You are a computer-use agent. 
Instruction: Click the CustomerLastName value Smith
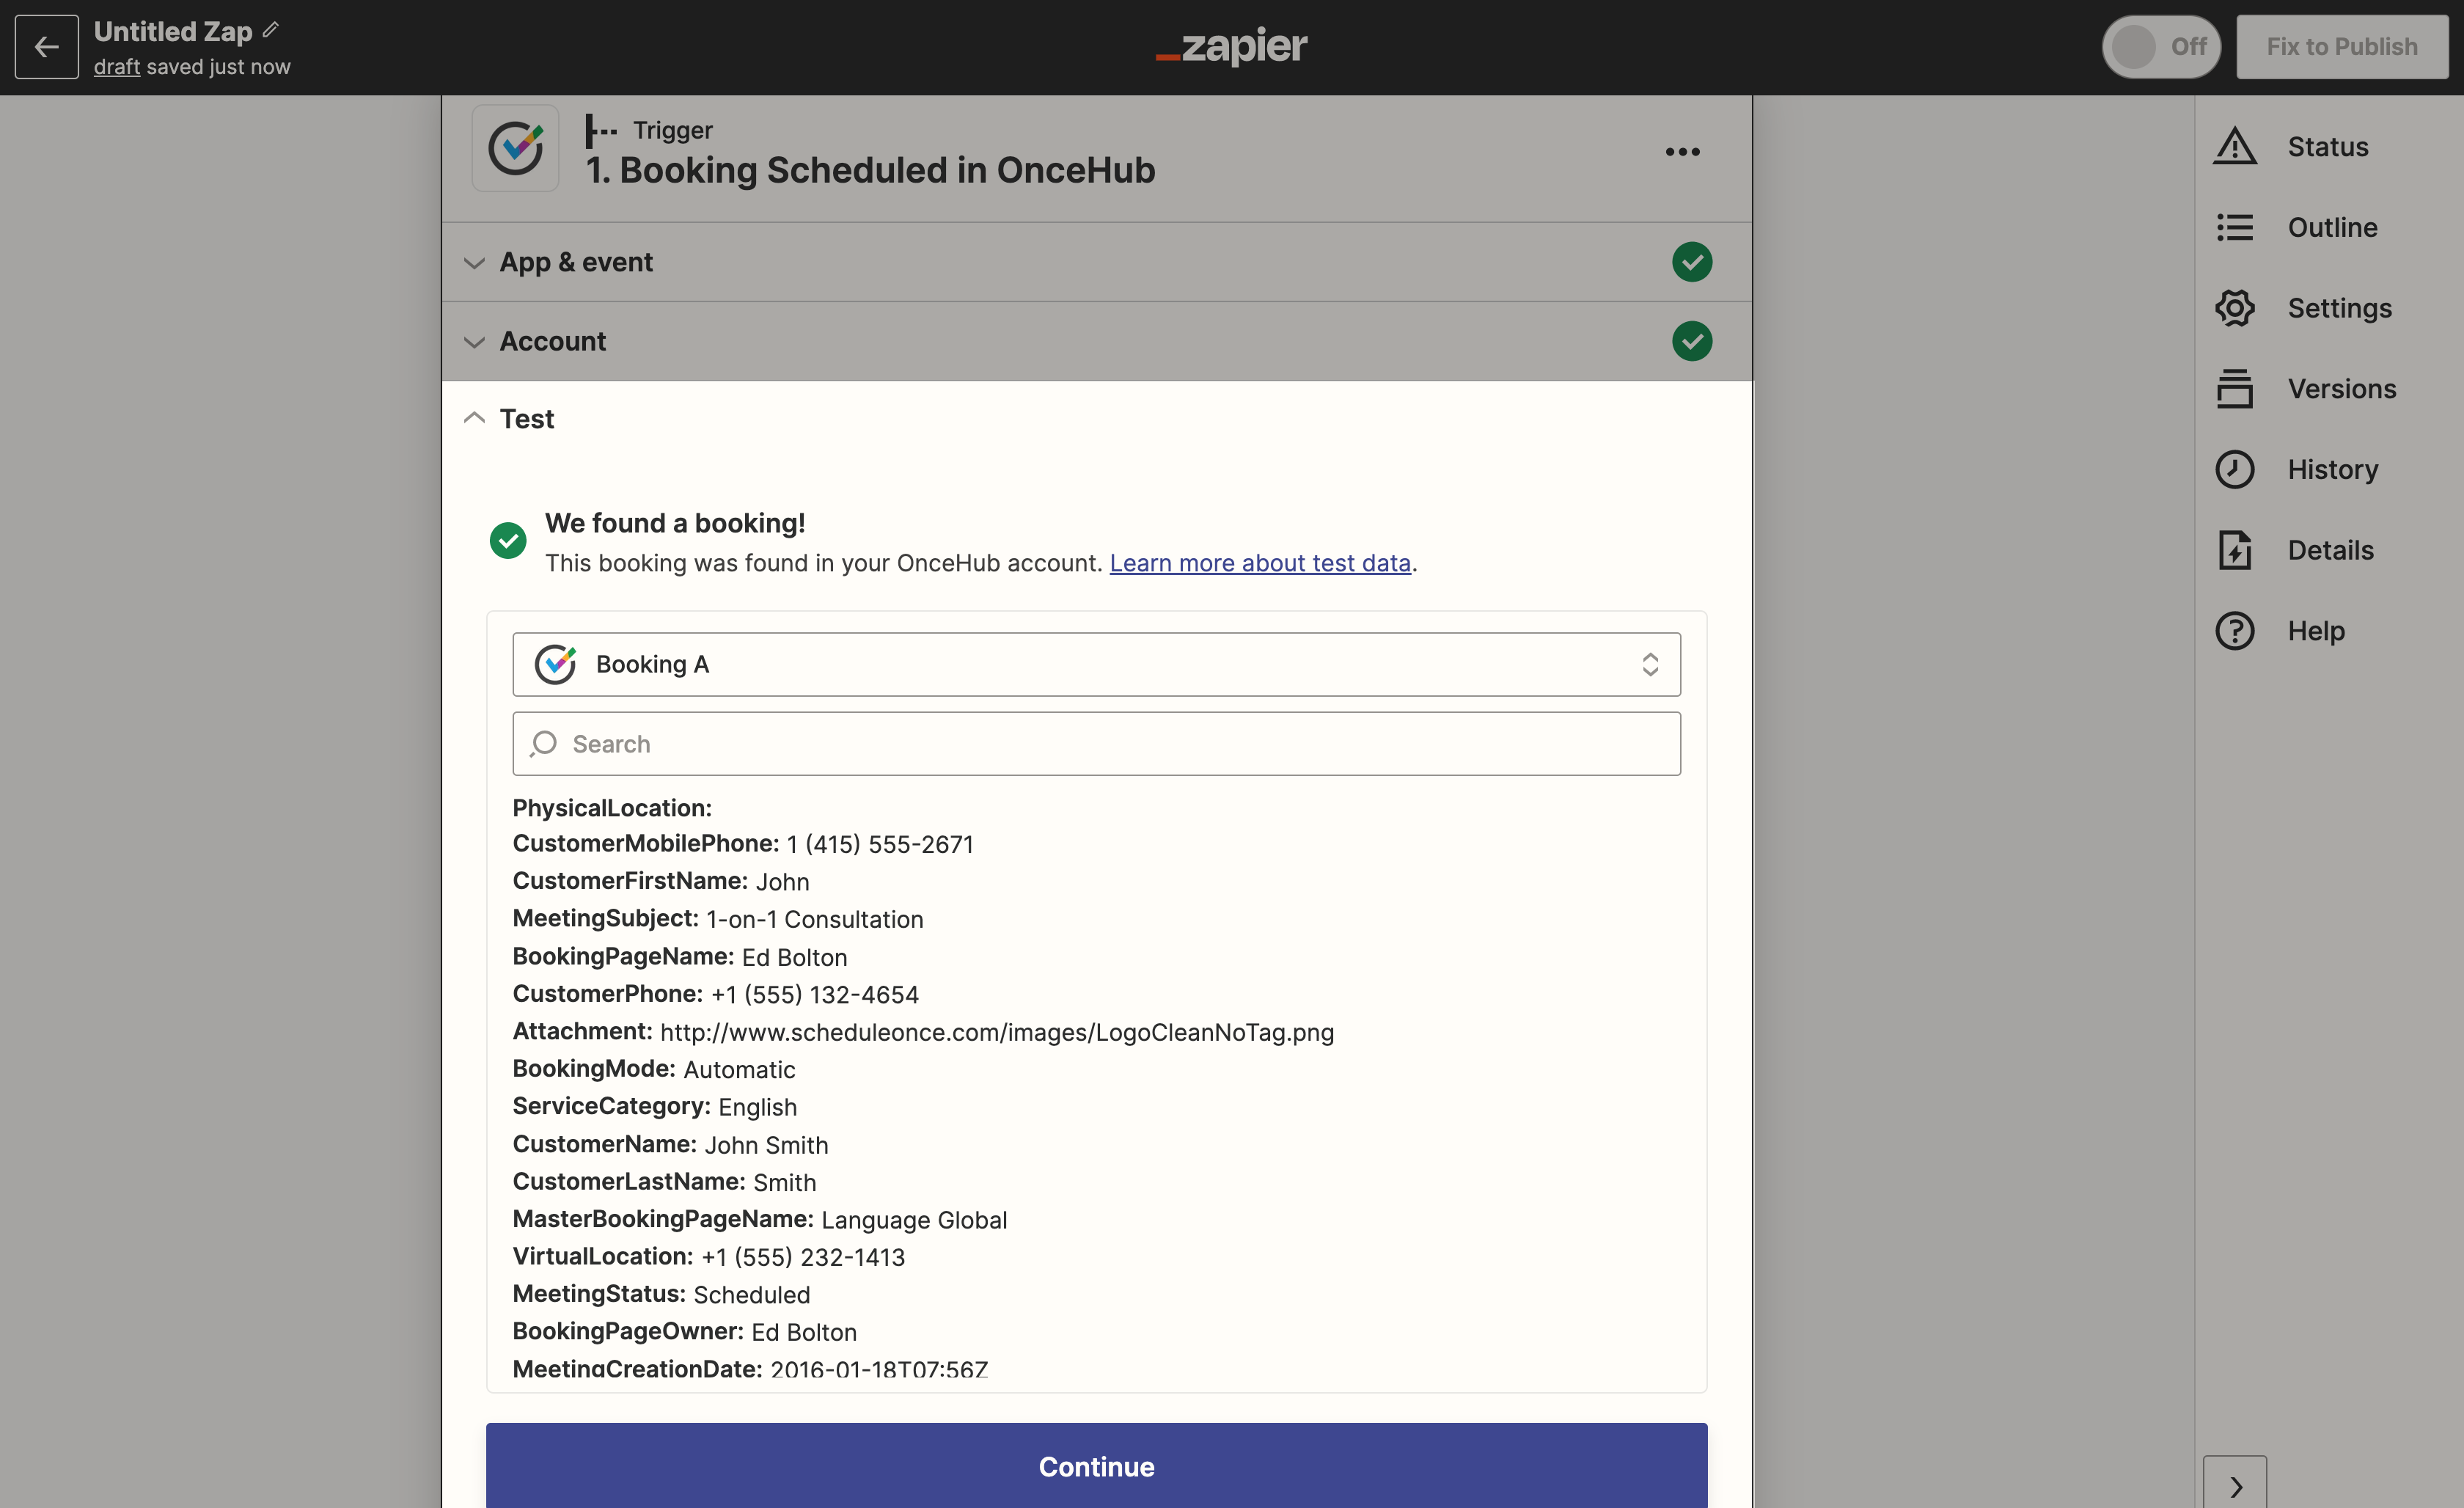pos(784,1183)
